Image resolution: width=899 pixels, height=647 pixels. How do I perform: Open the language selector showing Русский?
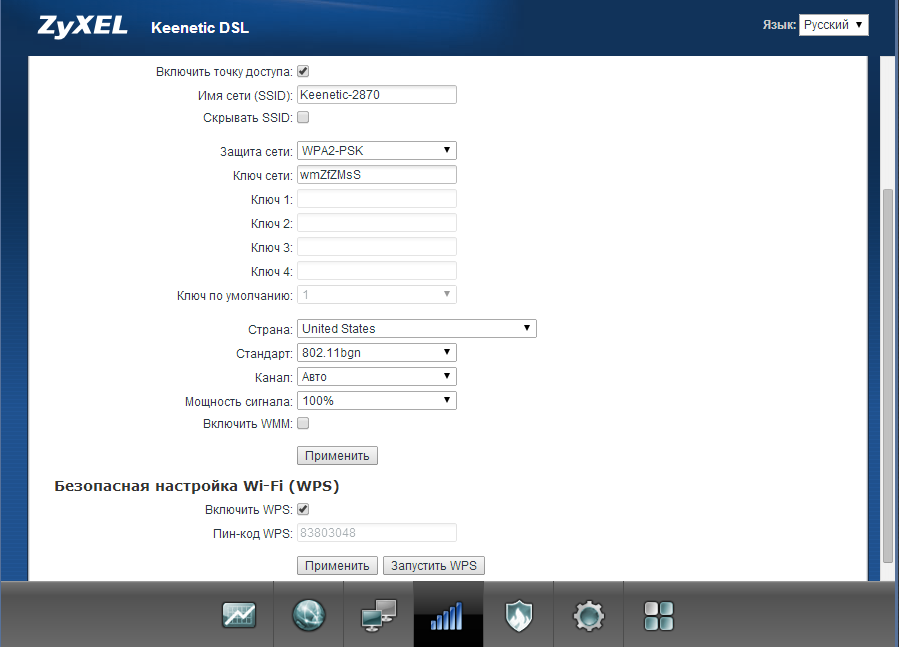tap(833, 25)
